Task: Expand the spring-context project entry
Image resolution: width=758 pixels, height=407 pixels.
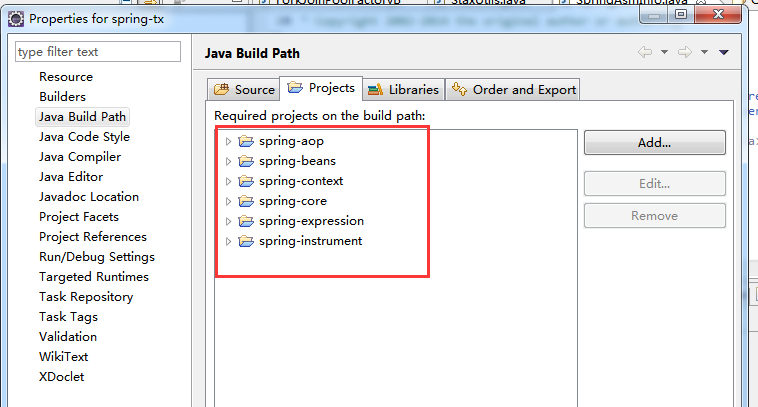Action: point(228,181)
